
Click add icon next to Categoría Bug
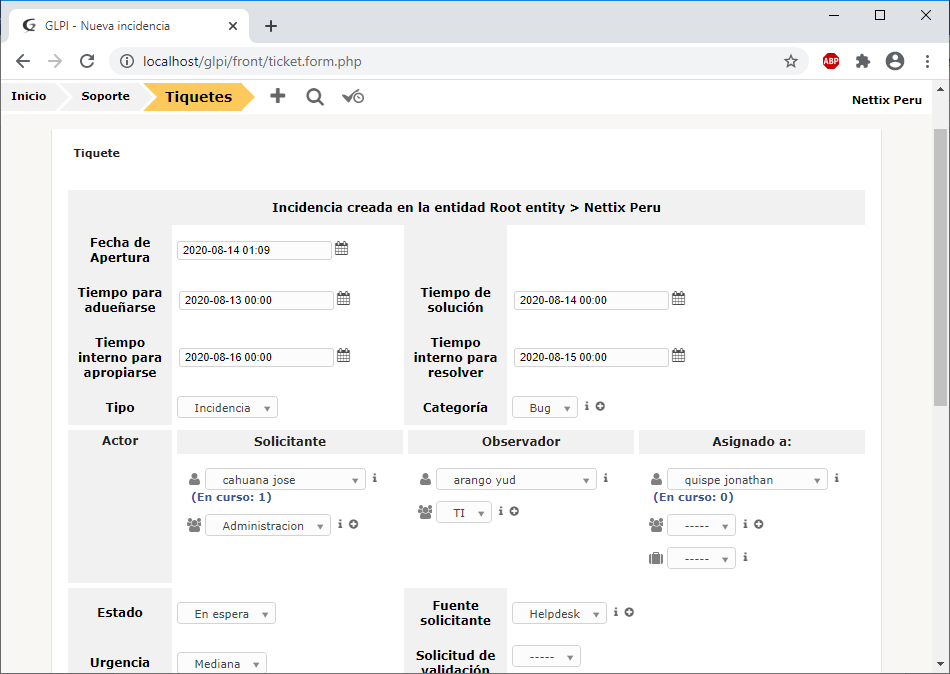click(600, 407)
